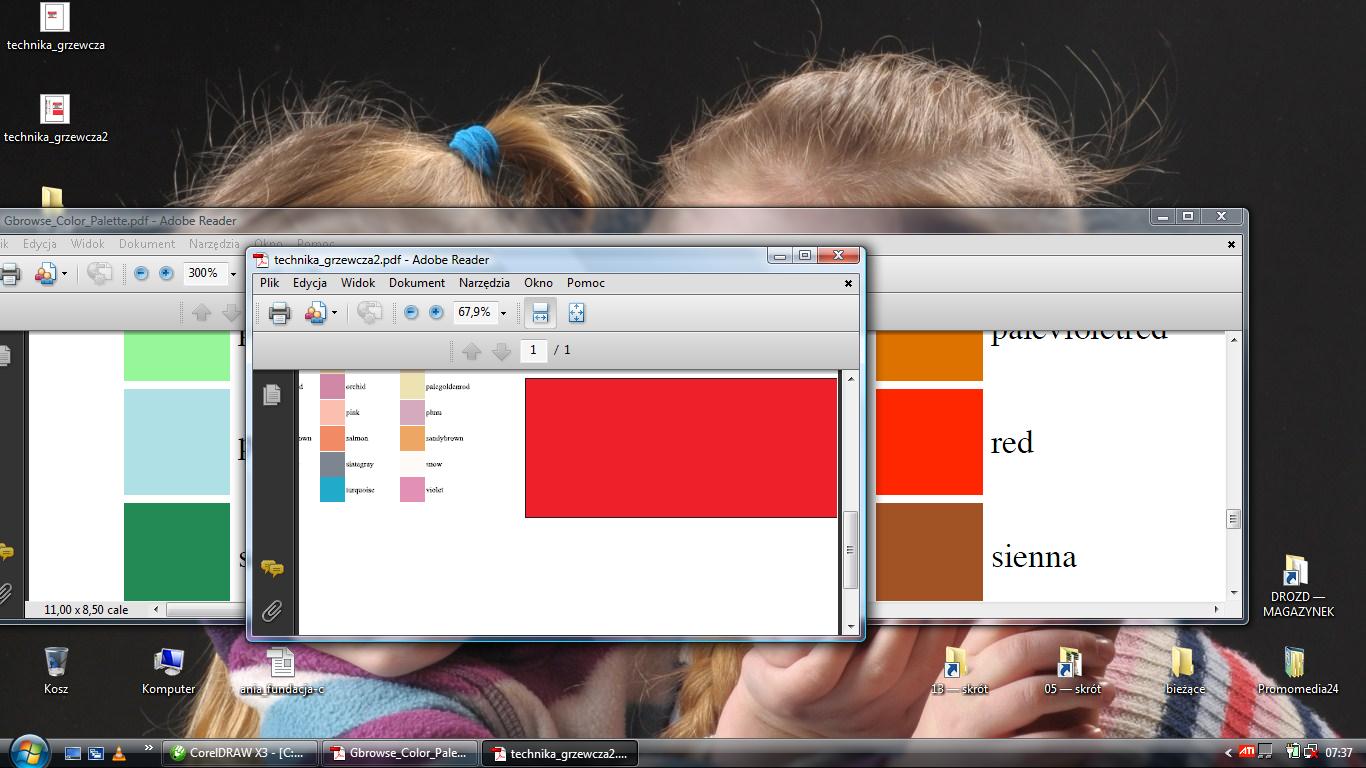Screen dimensions: 1366x768
Task: Open the Comments panel speech bubble icon
Action: tap(272, 568)
